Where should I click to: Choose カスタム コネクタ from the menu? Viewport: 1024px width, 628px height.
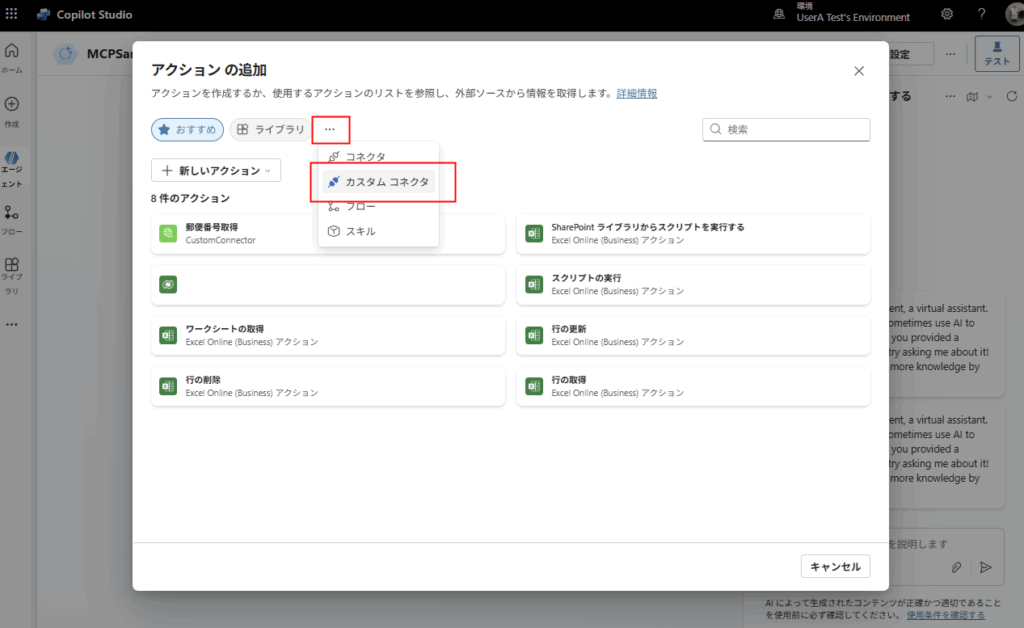[x=378, y=181]
